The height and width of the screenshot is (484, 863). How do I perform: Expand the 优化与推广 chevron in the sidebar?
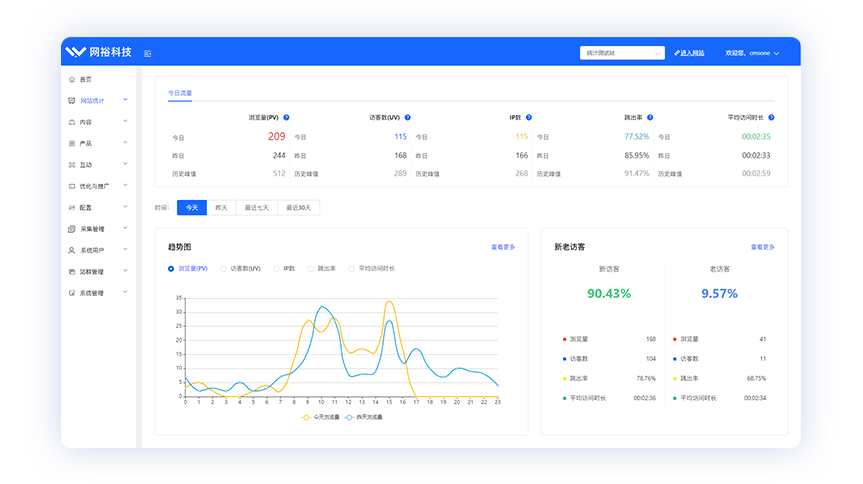point(125,185)
